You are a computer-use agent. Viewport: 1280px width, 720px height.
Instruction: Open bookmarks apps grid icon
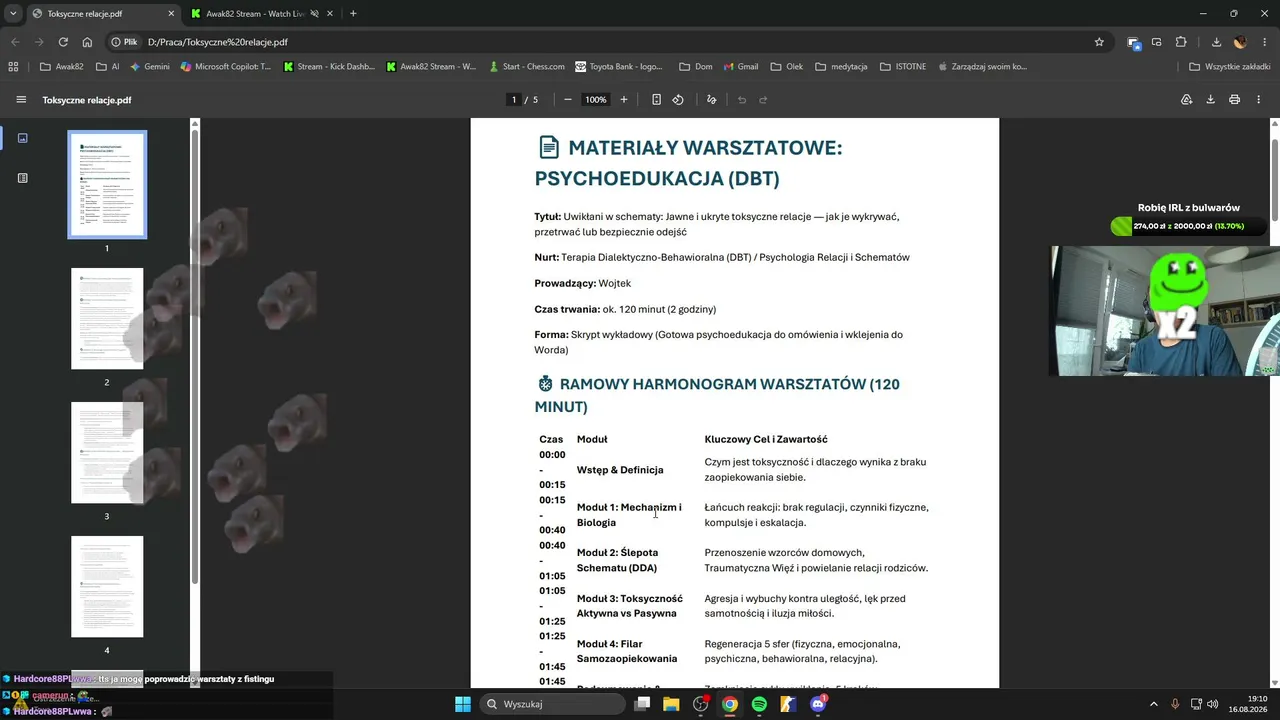coord(13,67)
